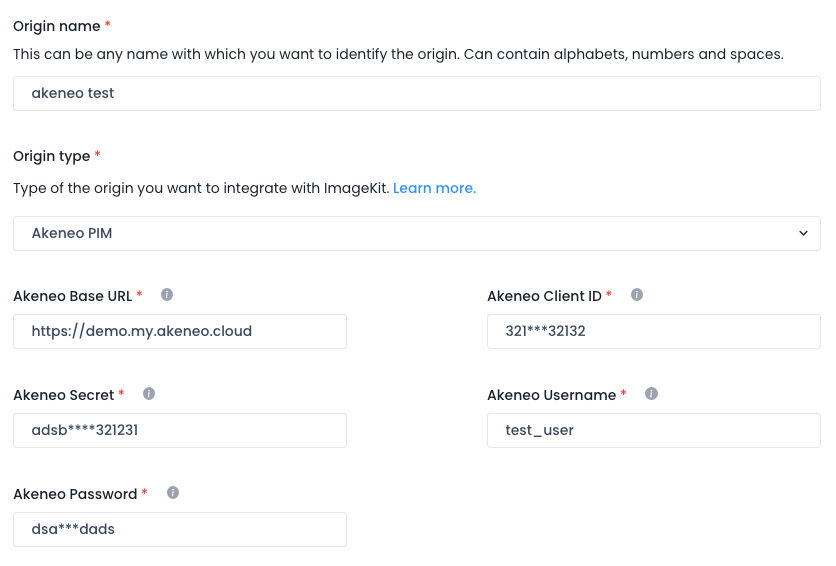Click into the Akeneo Secret input field
This screenshot has height=566, width=836.
point(180,430)
